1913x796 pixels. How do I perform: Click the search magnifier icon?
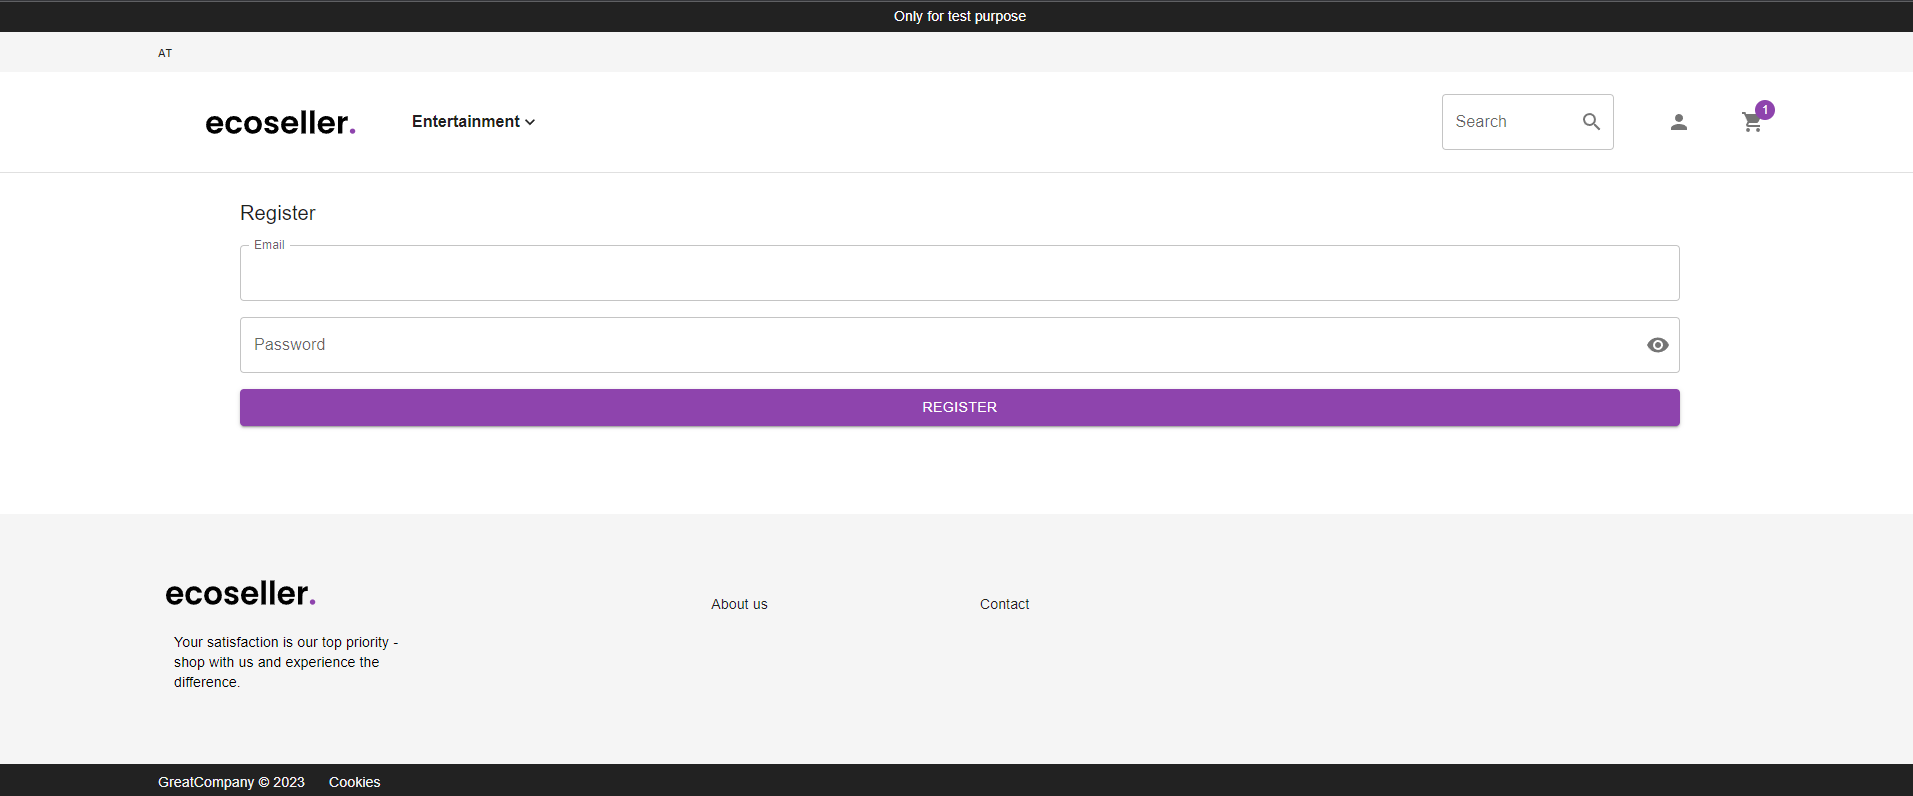click(x=1591, y=122)
